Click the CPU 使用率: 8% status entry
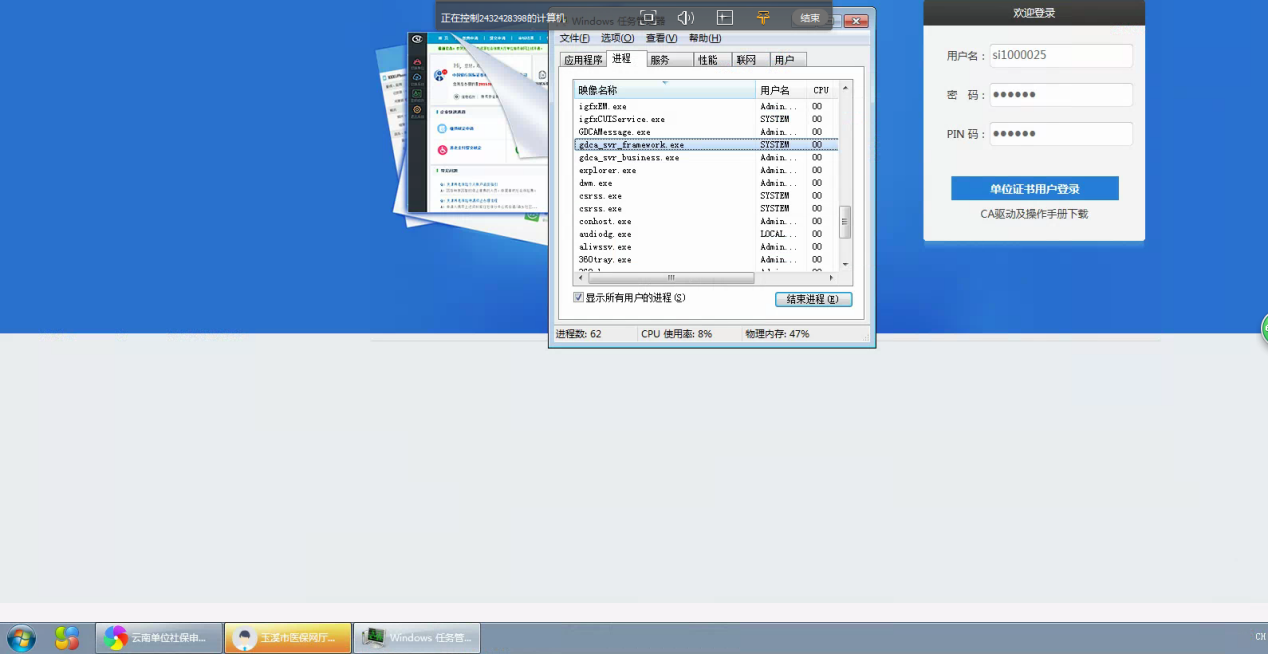1268x654 pixels. point(677,334)
